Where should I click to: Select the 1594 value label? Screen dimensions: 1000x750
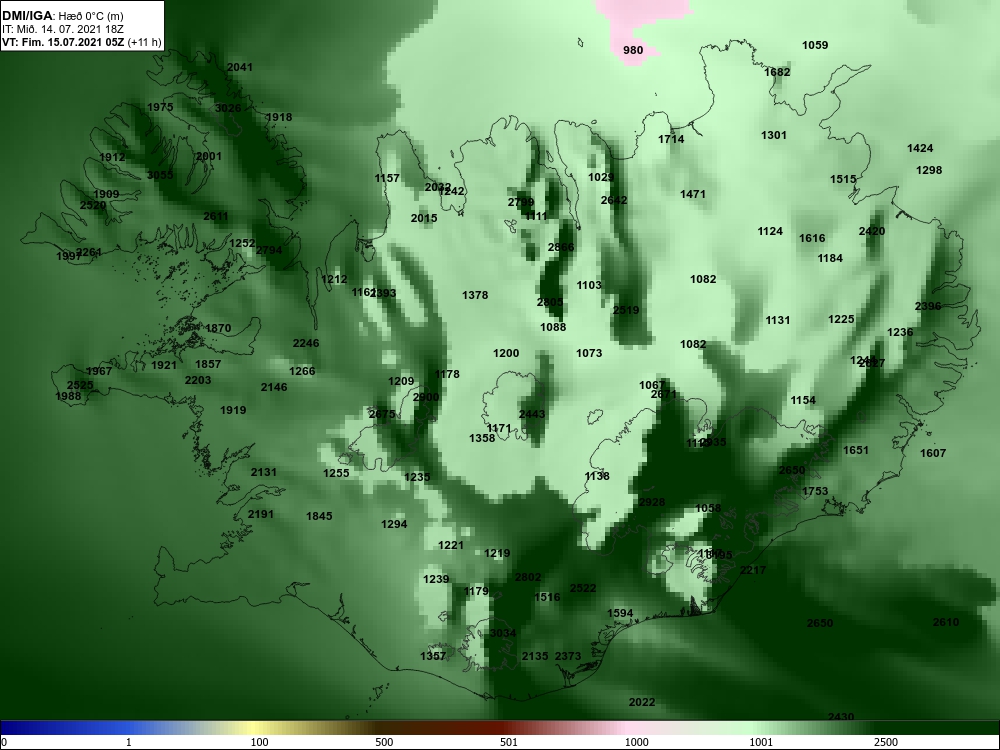(620, 614)
